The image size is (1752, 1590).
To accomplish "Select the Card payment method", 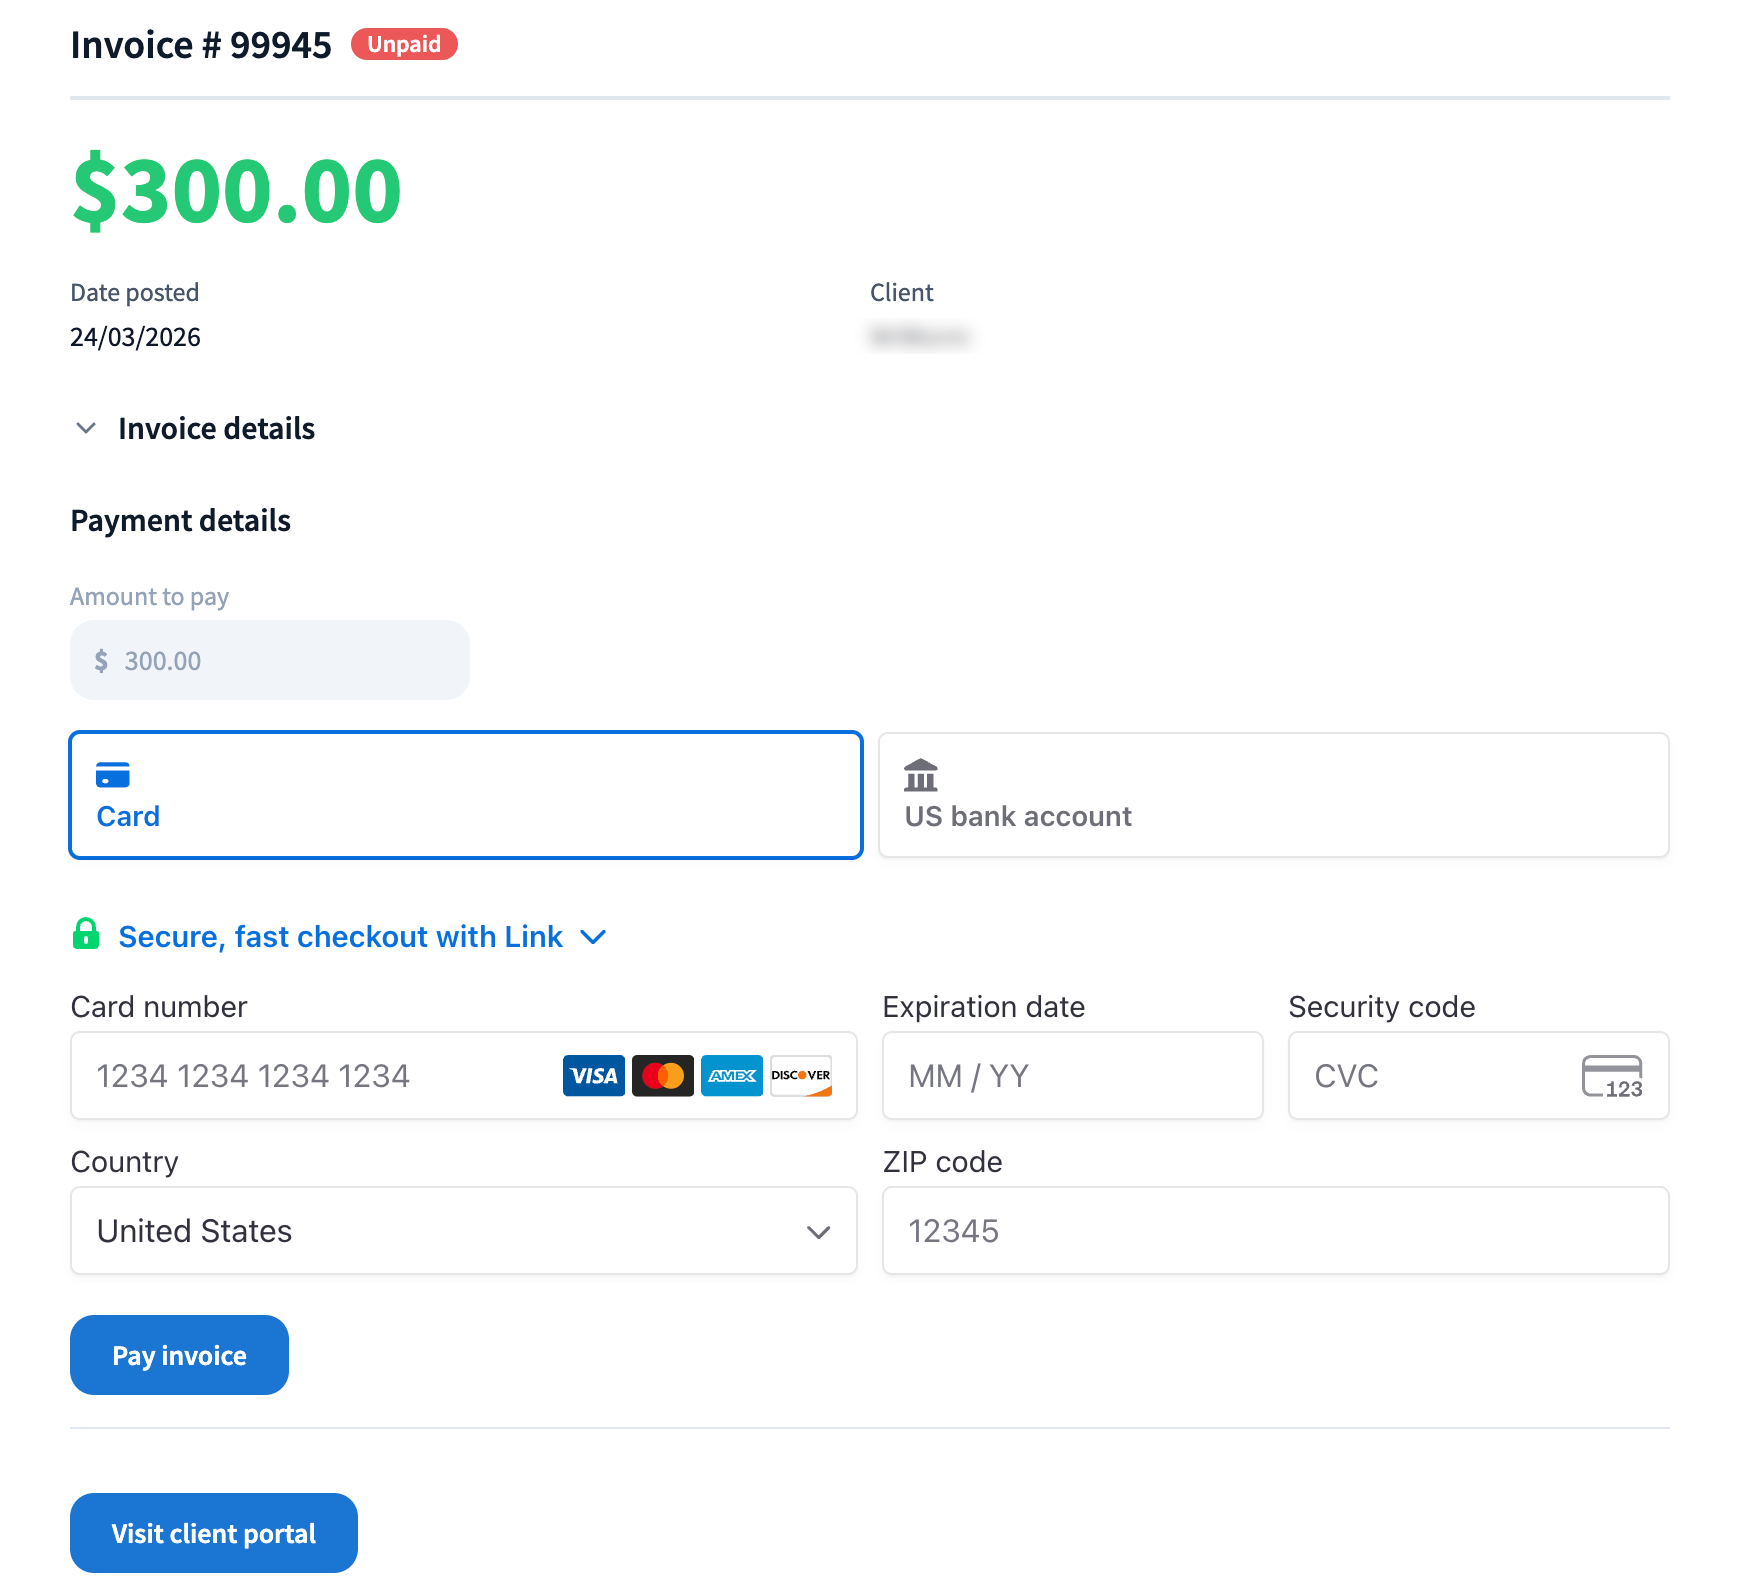I will 466,795.
